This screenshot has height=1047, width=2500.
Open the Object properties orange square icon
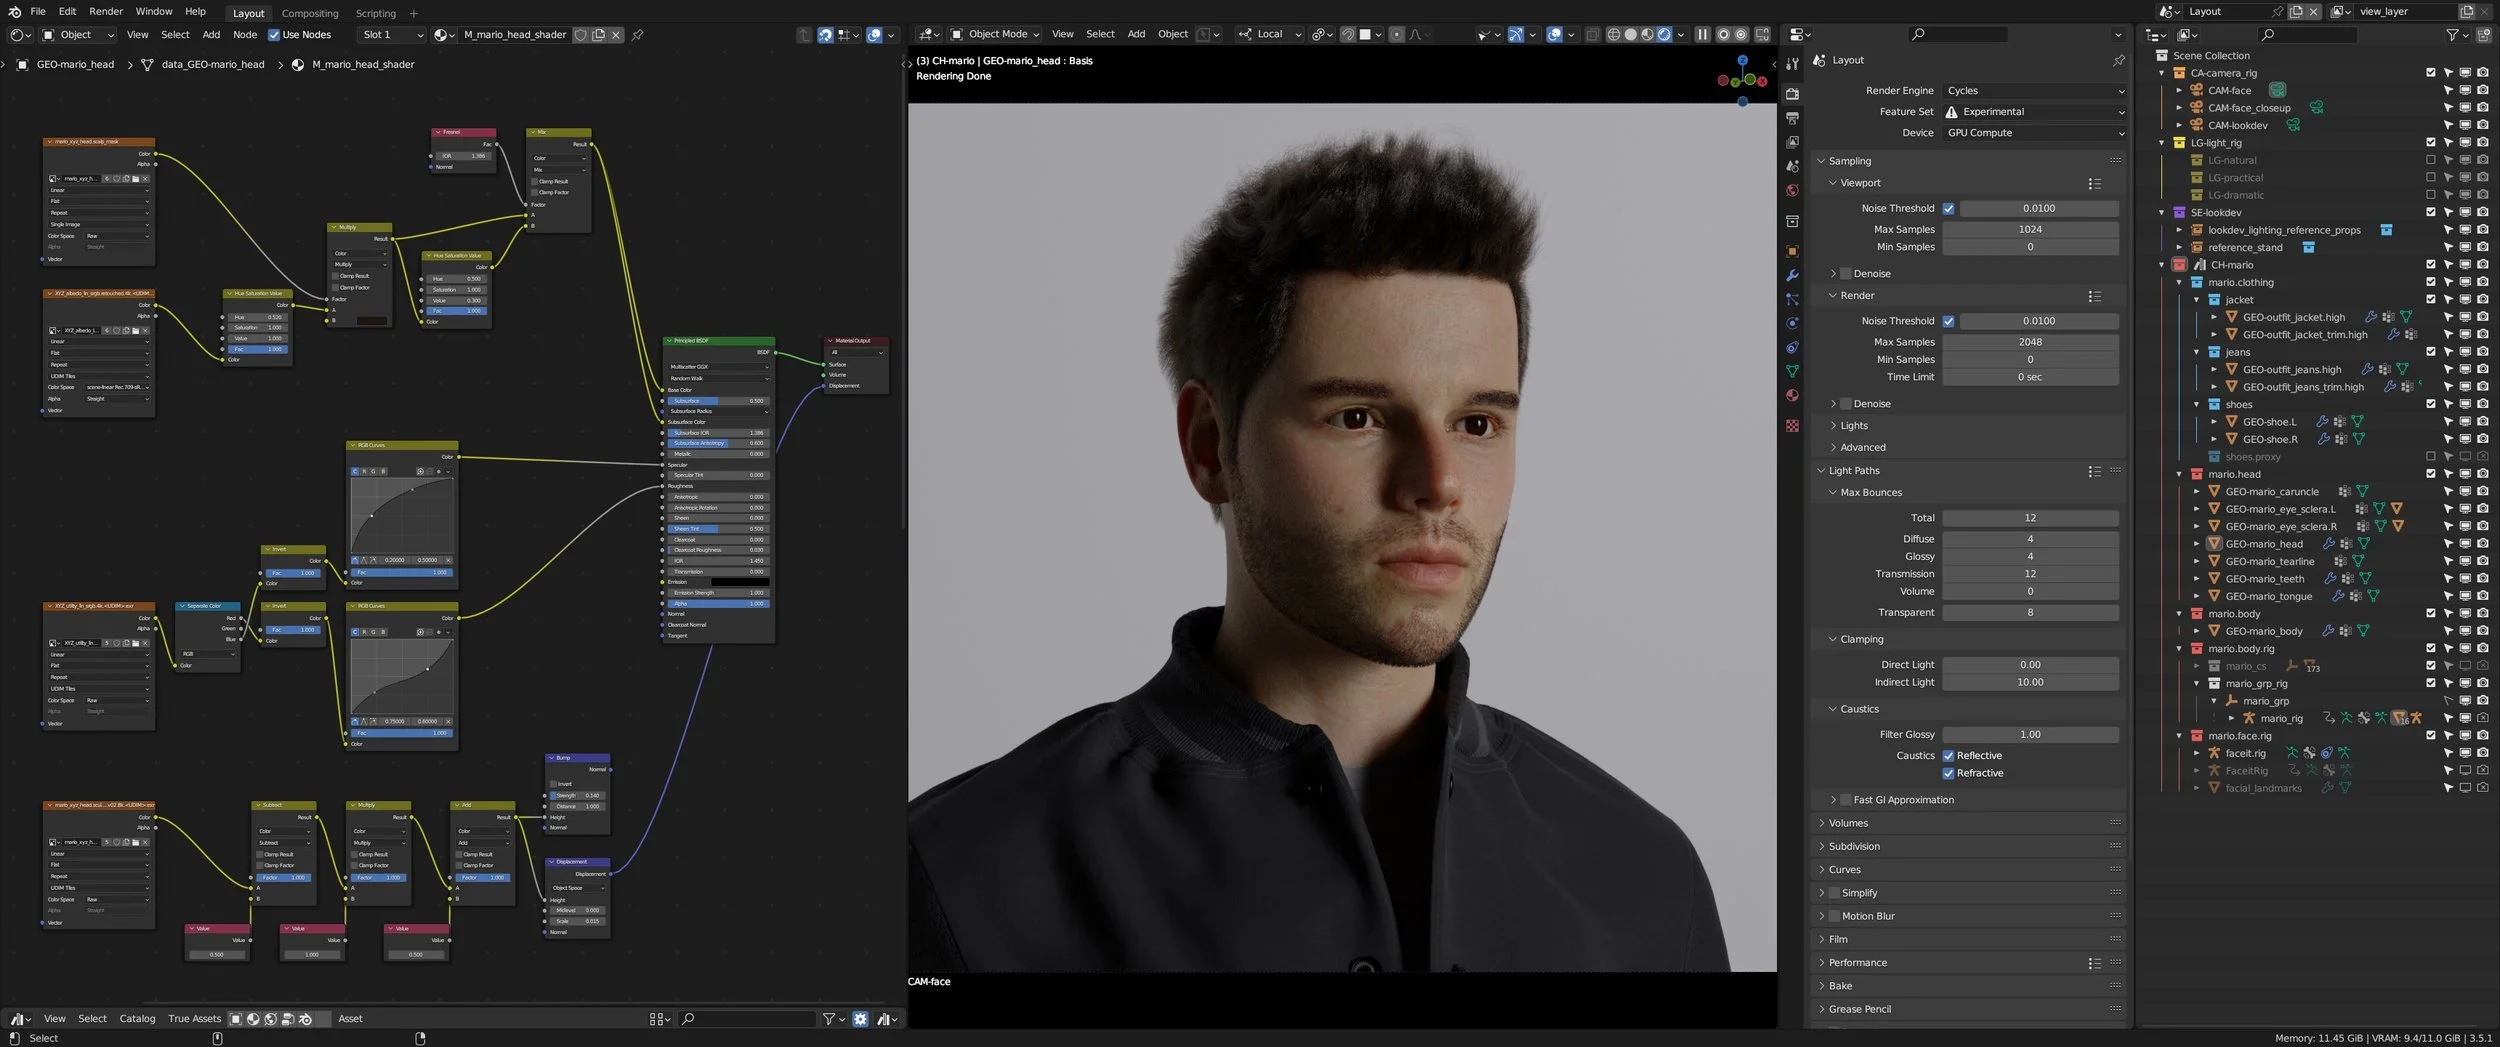[1792, 251]
